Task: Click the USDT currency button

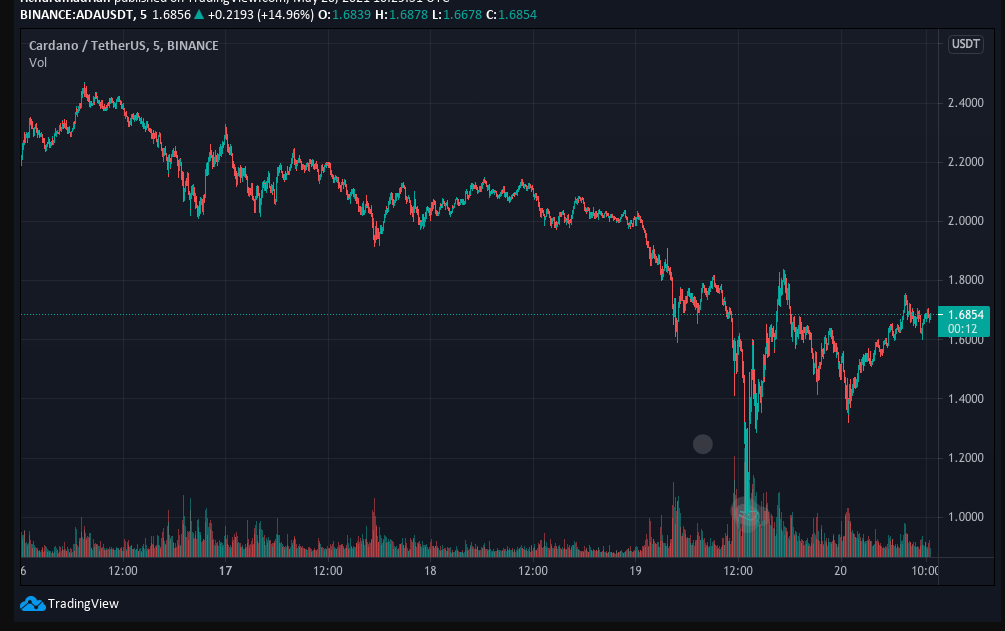Action: point(965,44)
